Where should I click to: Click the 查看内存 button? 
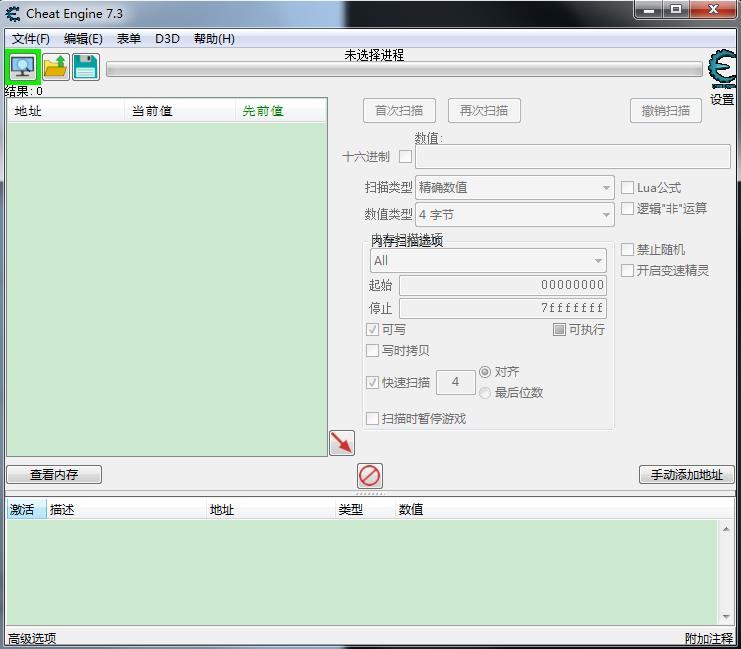click(54, 475)
